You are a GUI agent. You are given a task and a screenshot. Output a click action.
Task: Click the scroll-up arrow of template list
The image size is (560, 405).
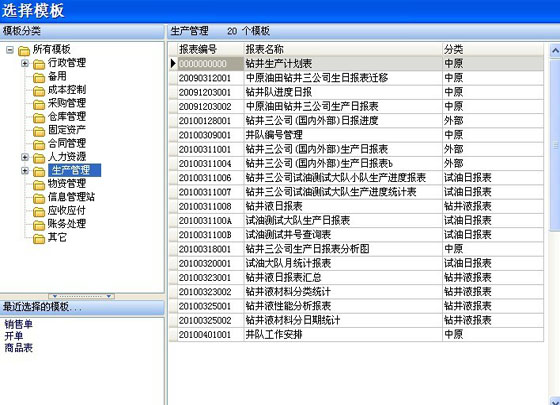click(x=555, y=51)
